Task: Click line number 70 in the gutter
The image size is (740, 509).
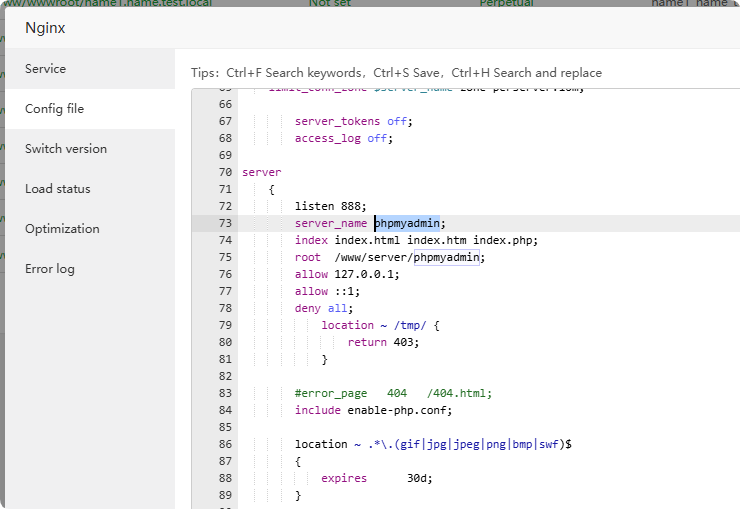Action: pos(224,172)
